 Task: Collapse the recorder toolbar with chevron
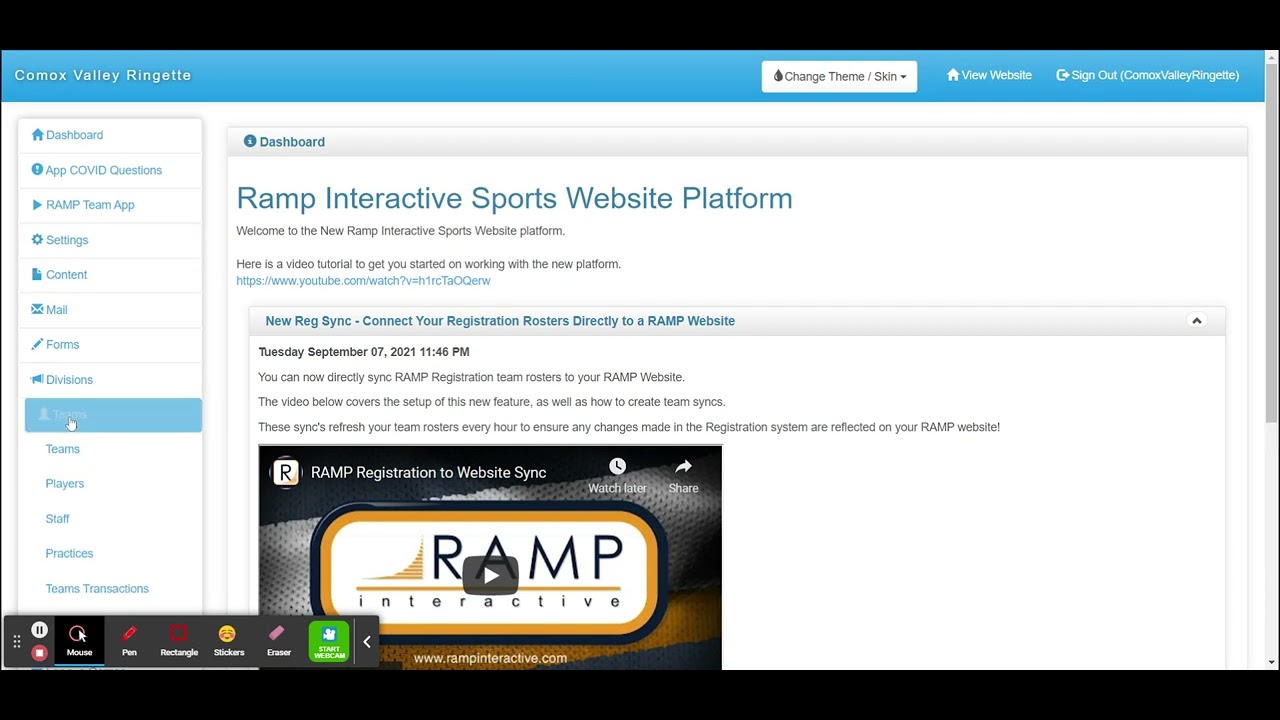367,642
